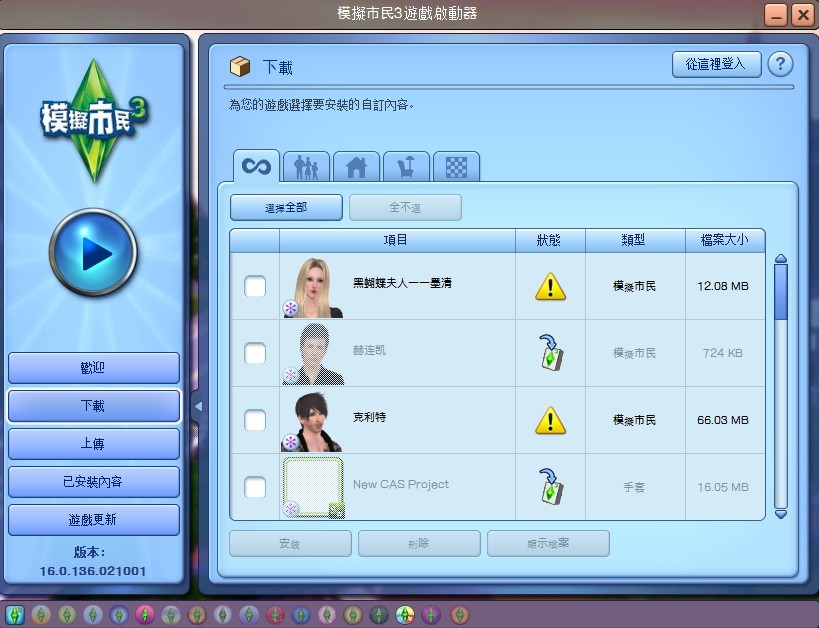Click the downloads box icon beside 下載 heading
Image resolution: width=819 pixels, height=628 pixels.
point(240,66)
